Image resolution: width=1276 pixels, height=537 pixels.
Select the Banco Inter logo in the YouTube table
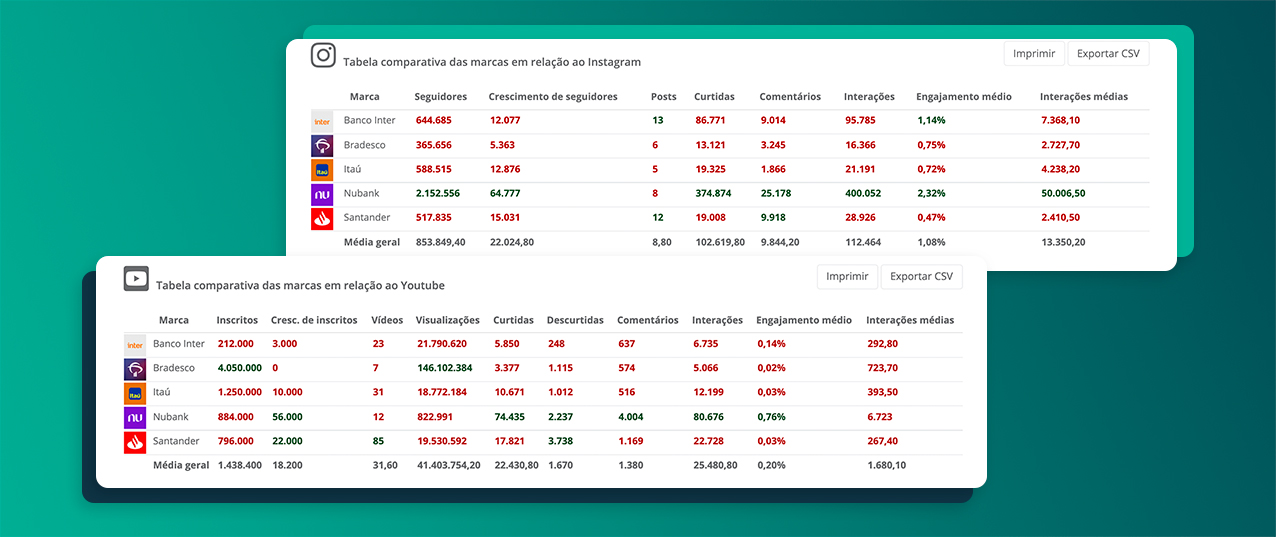135,344
